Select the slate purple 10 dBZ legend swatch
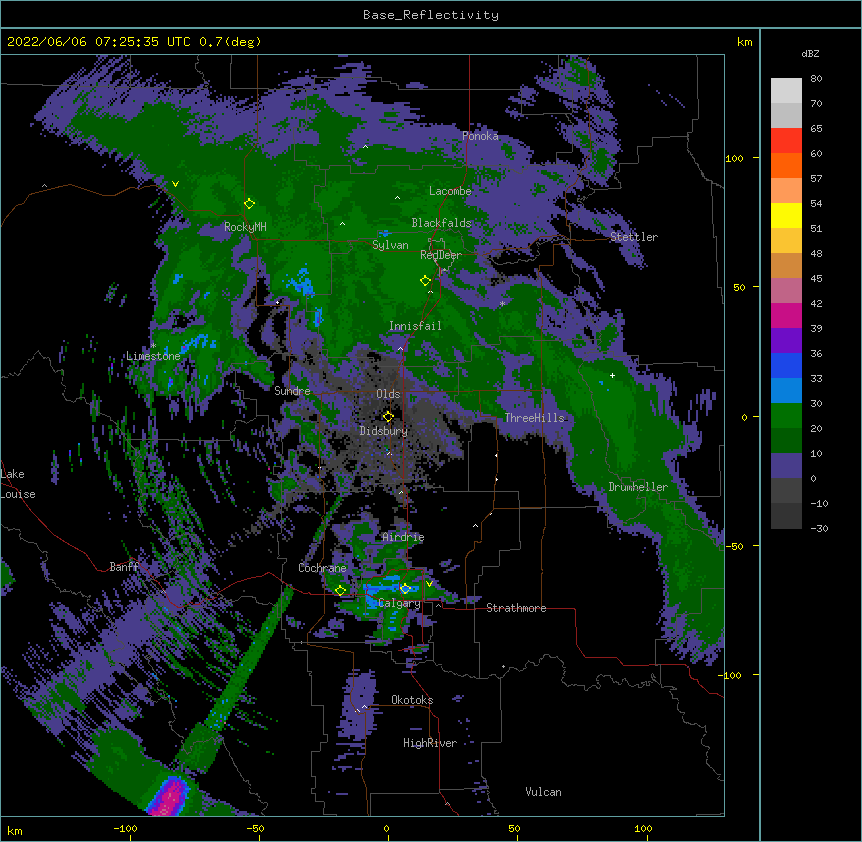 pos(786,466)
